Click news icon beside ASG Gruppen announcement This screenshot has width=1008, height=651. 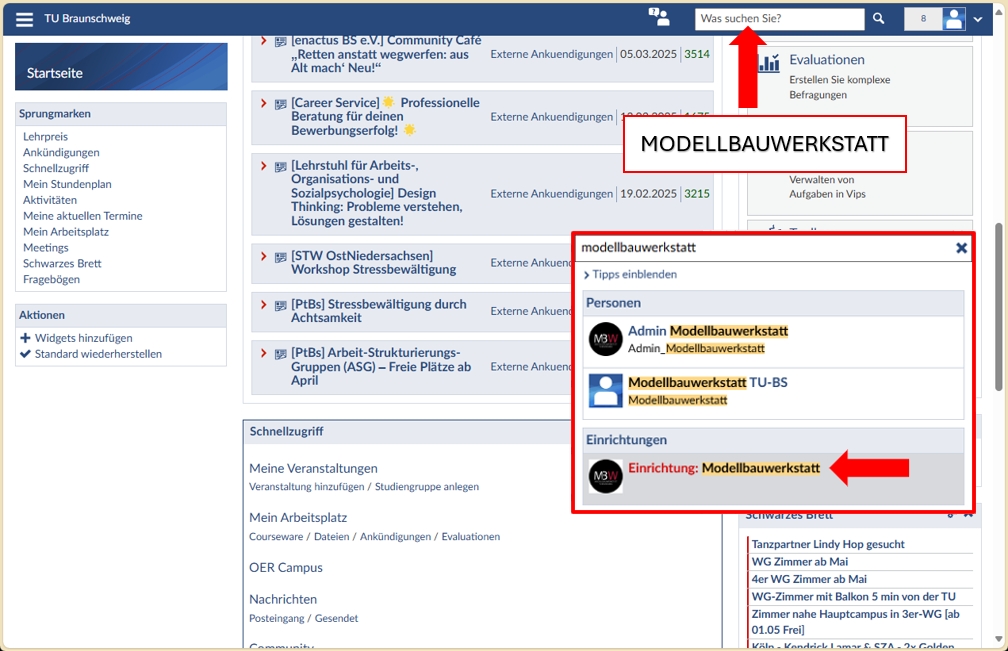[x=281, y=354]
